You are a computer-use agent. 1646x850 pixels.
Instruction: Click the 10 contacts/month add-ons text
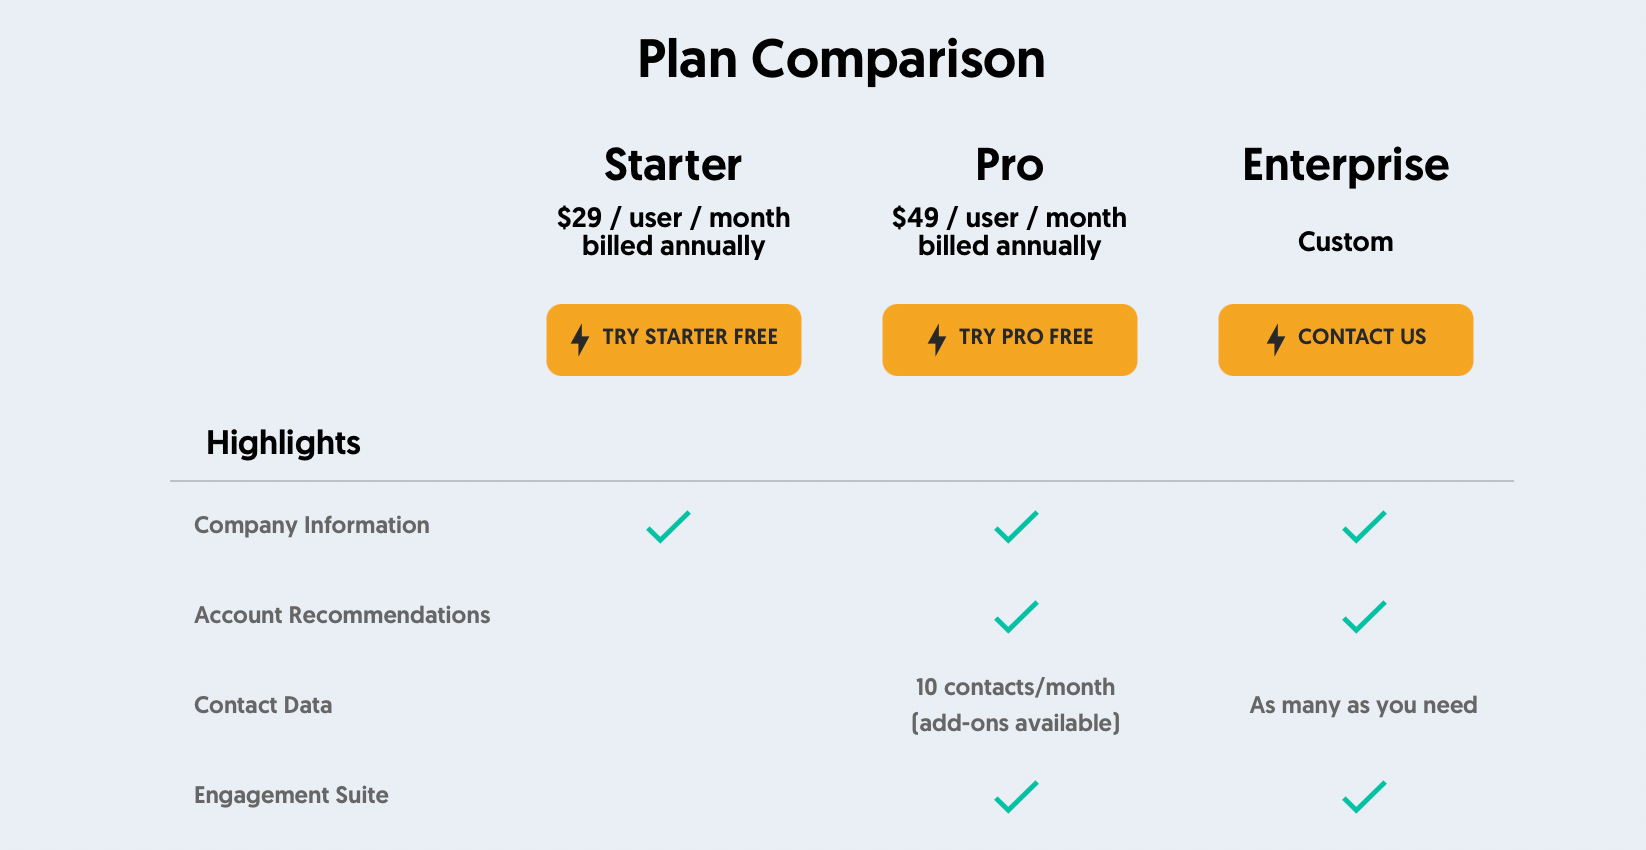[1016, 705]
